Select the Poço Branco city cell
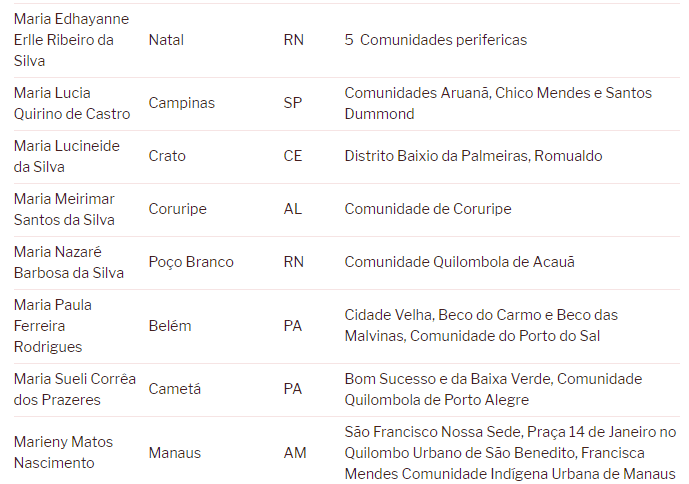This screenshot has width=689, height=484. 191,262
